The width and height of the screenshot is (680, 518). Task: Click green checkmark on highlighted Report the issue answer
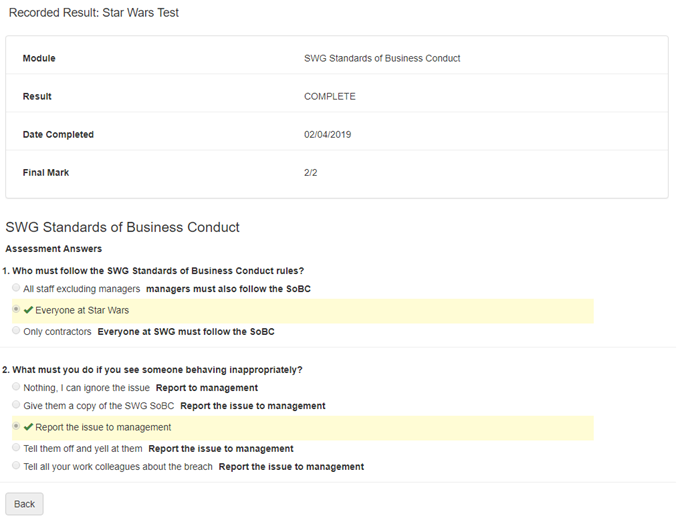[x=29, y=427]
